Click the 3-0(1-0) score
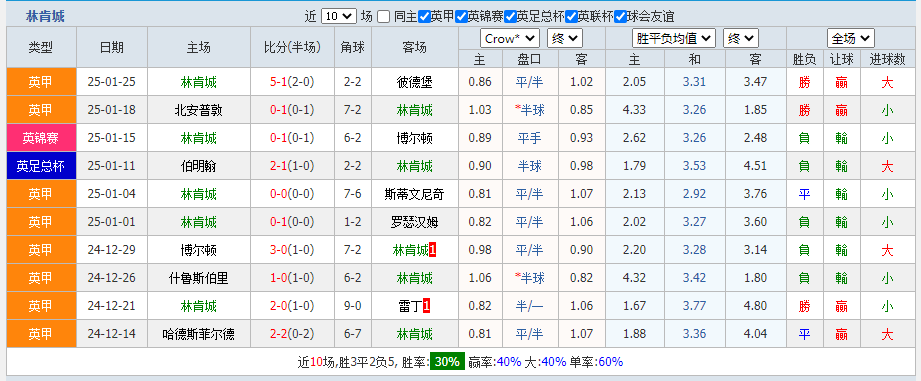 pos(292,251)
